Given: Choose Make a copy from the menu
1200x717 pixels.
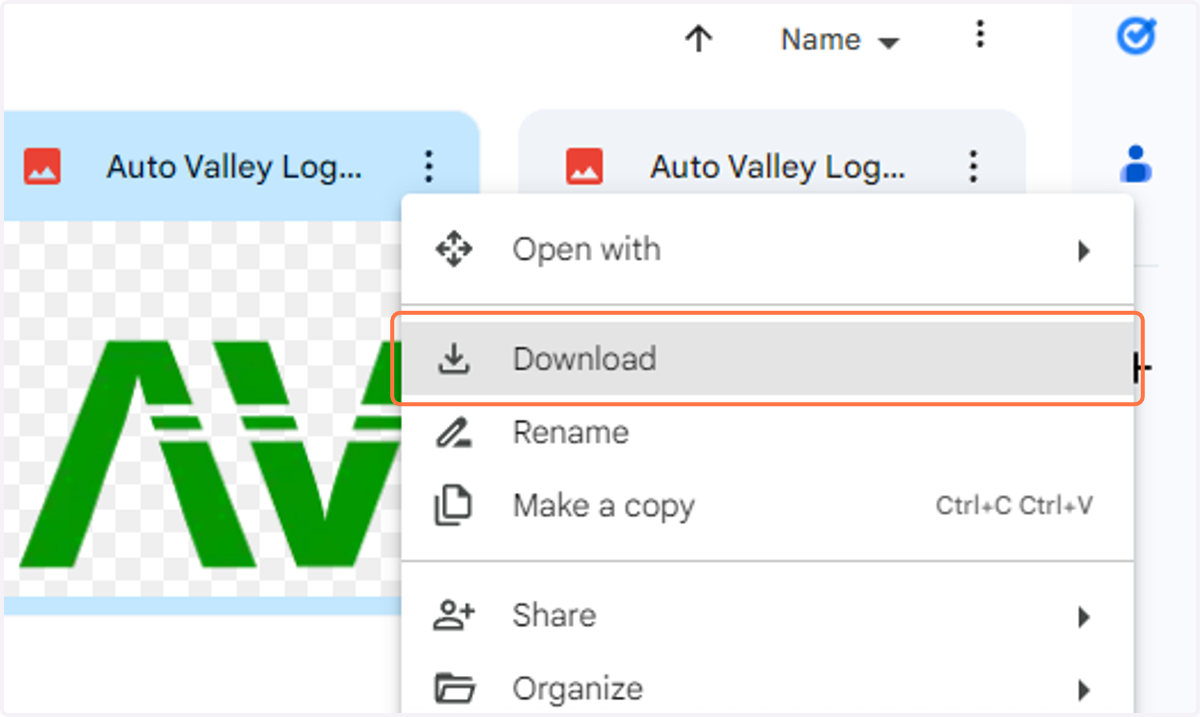Looking at the screenshot, I should [x=767, y=506].
